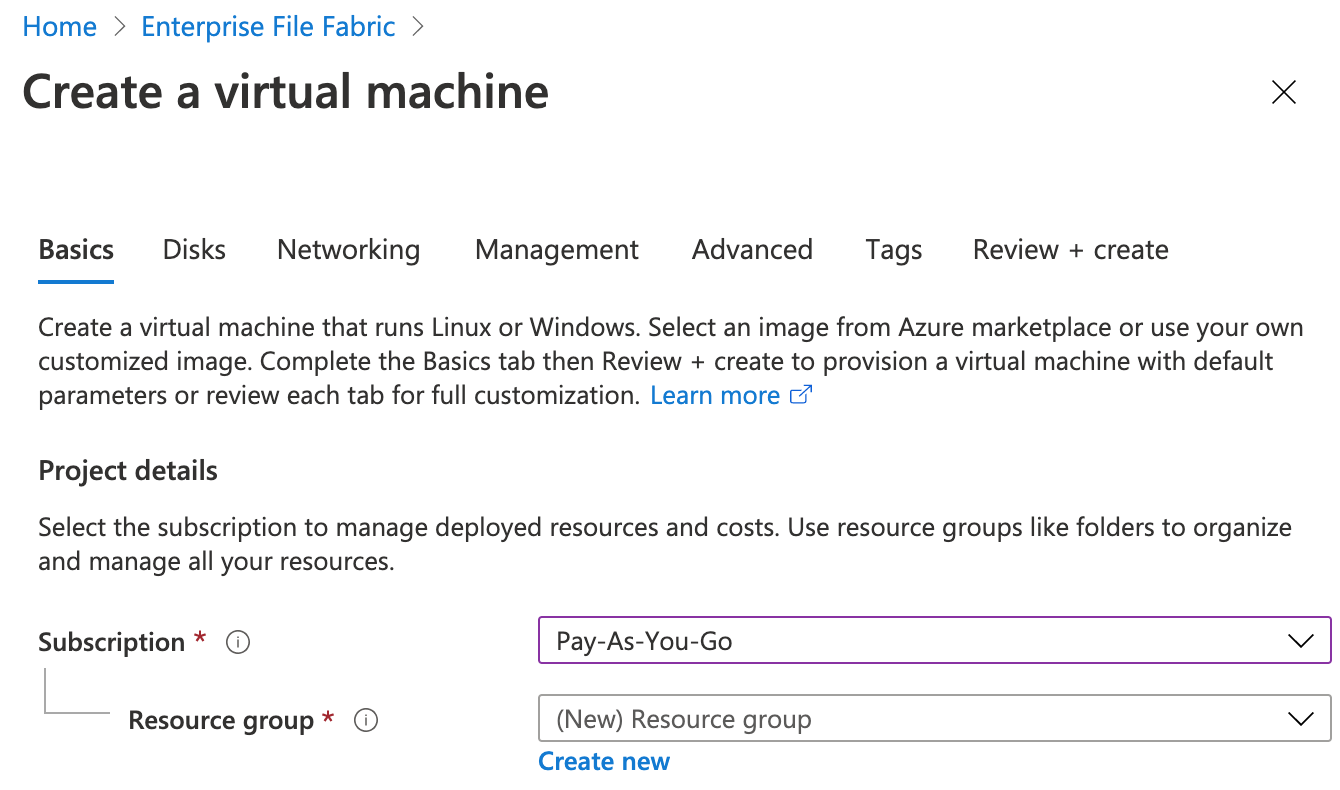Click the Subscription info icon

[x=238, y=642]
